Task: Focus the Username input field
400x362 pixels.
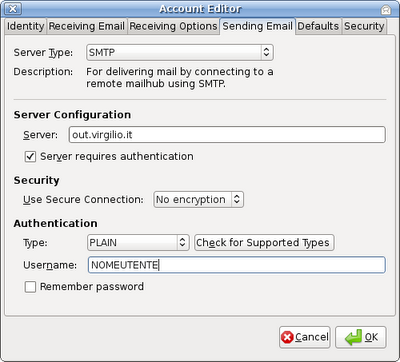Action: 237,265
